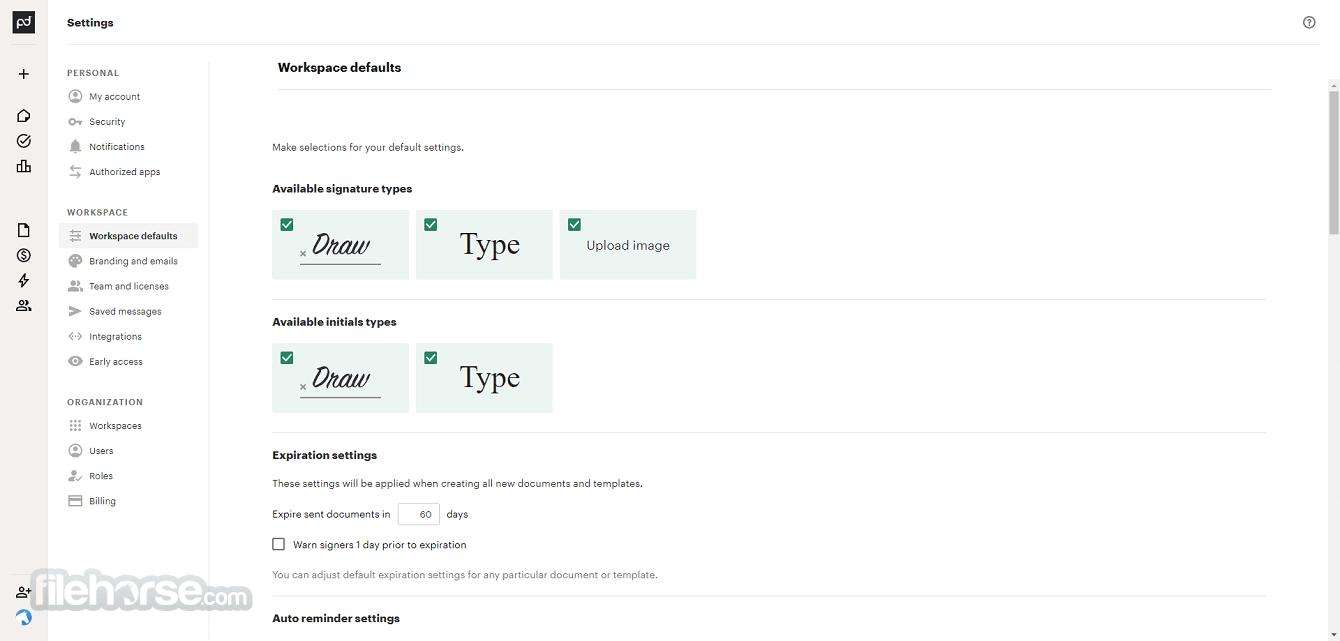Click the Early access eye icon
The width and height of the screenshot is (1340, 641).
click(x=75, y=361)
